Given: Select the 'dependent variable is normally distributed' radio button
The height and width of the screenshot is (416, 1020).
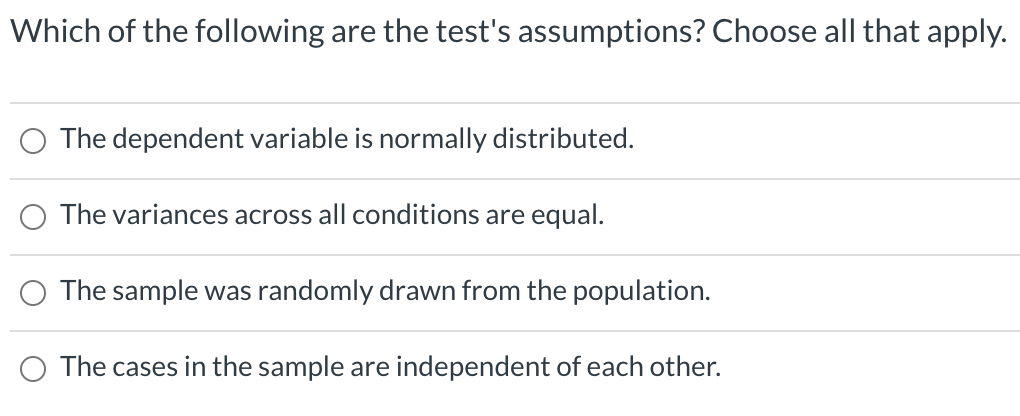Looking at the screenshot, I should (32, 141).
